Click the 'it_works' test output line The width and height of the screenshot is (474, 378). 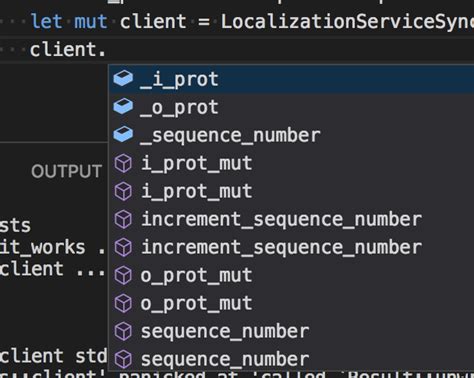52,247
